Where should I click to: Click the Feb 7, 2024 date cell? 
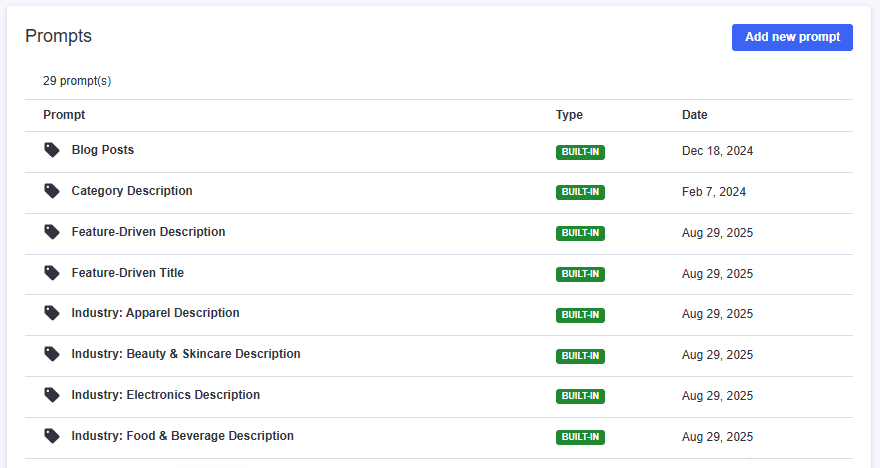click(714, 192)
